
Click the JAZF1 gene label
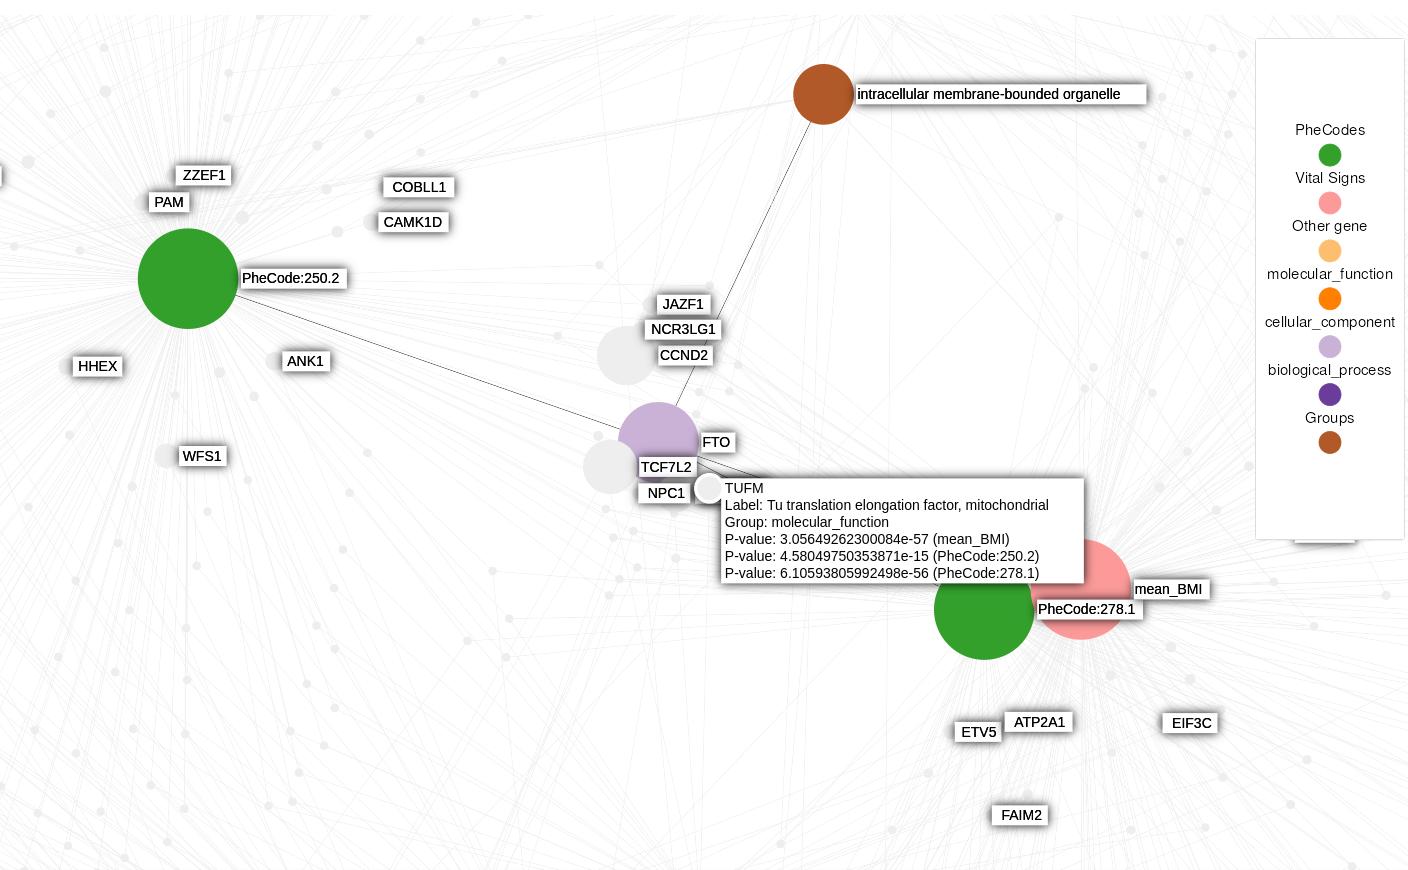coord(683,304)
